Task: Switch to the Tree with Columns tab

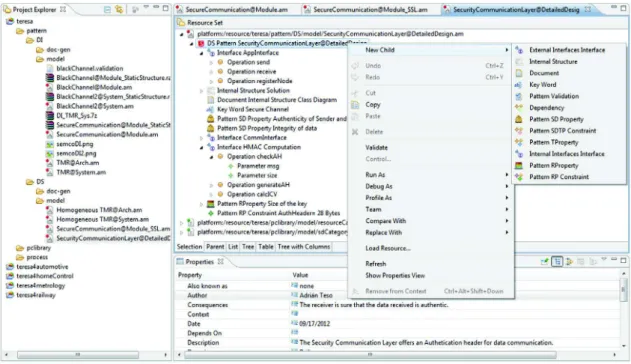Action: pos(304,247)
